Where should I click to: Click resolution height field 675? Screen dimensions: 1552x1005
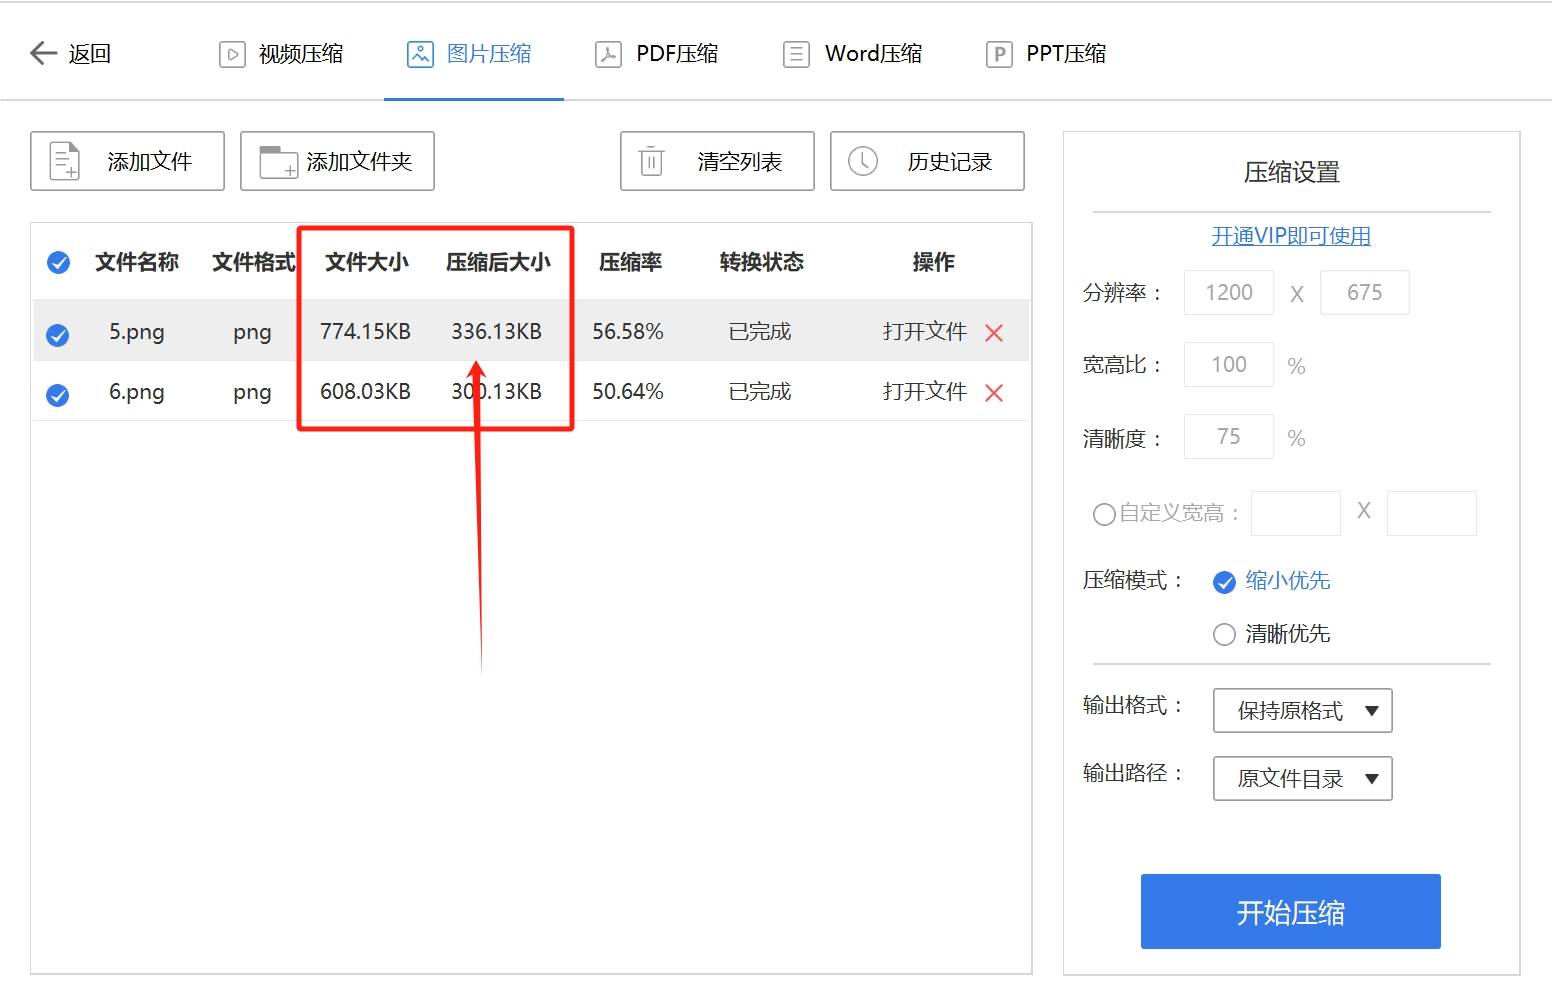1365,292
